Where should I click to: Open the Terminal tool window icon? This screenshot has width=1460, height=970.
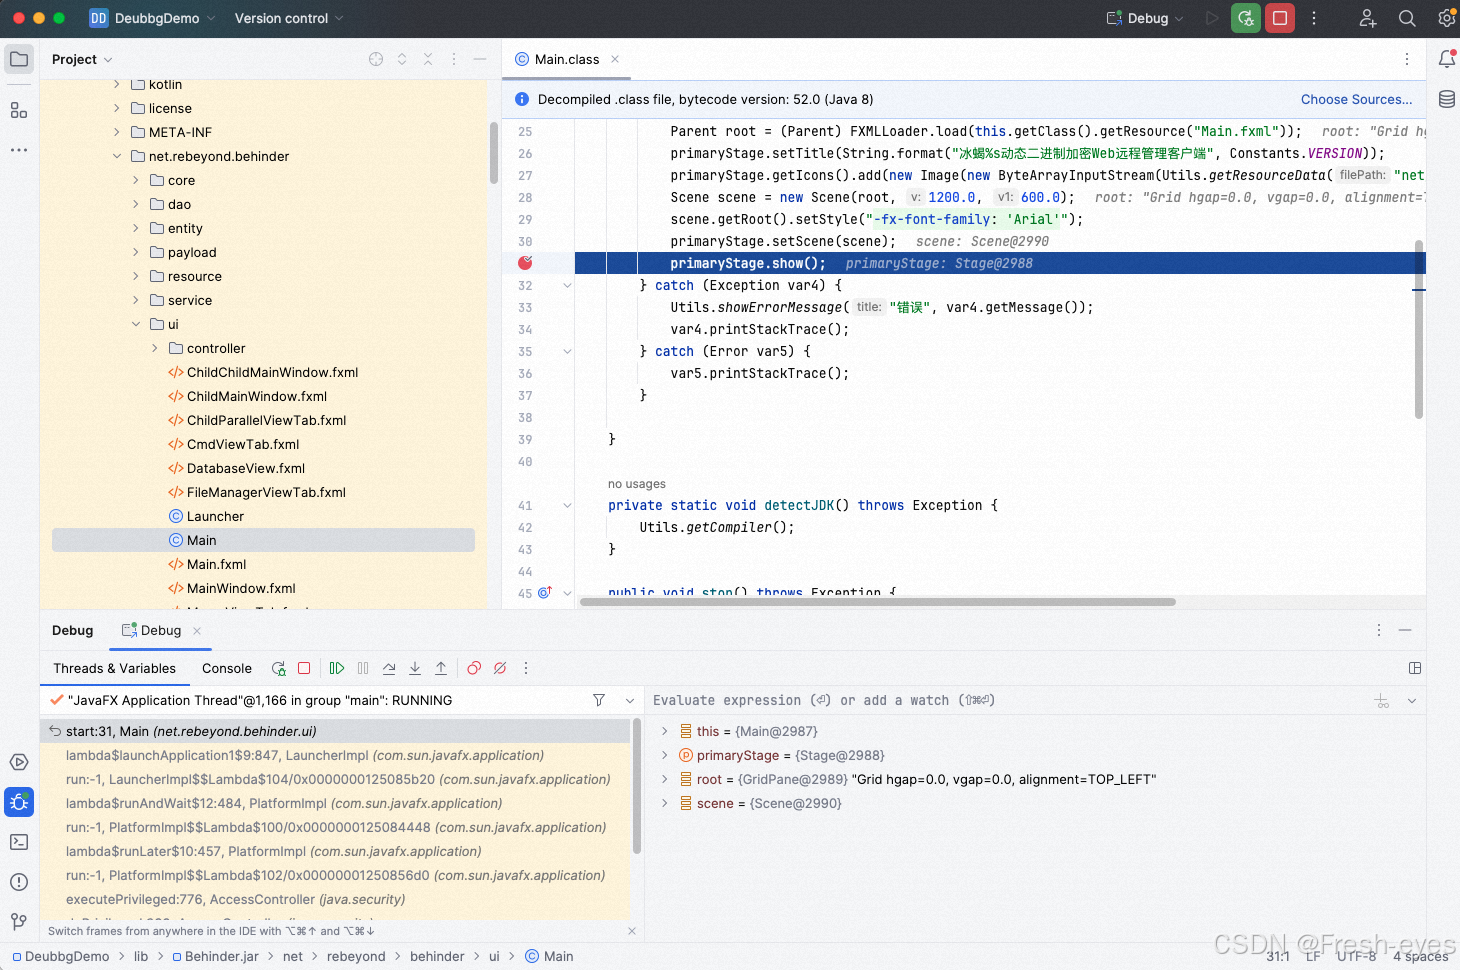[x=19, y=842]
